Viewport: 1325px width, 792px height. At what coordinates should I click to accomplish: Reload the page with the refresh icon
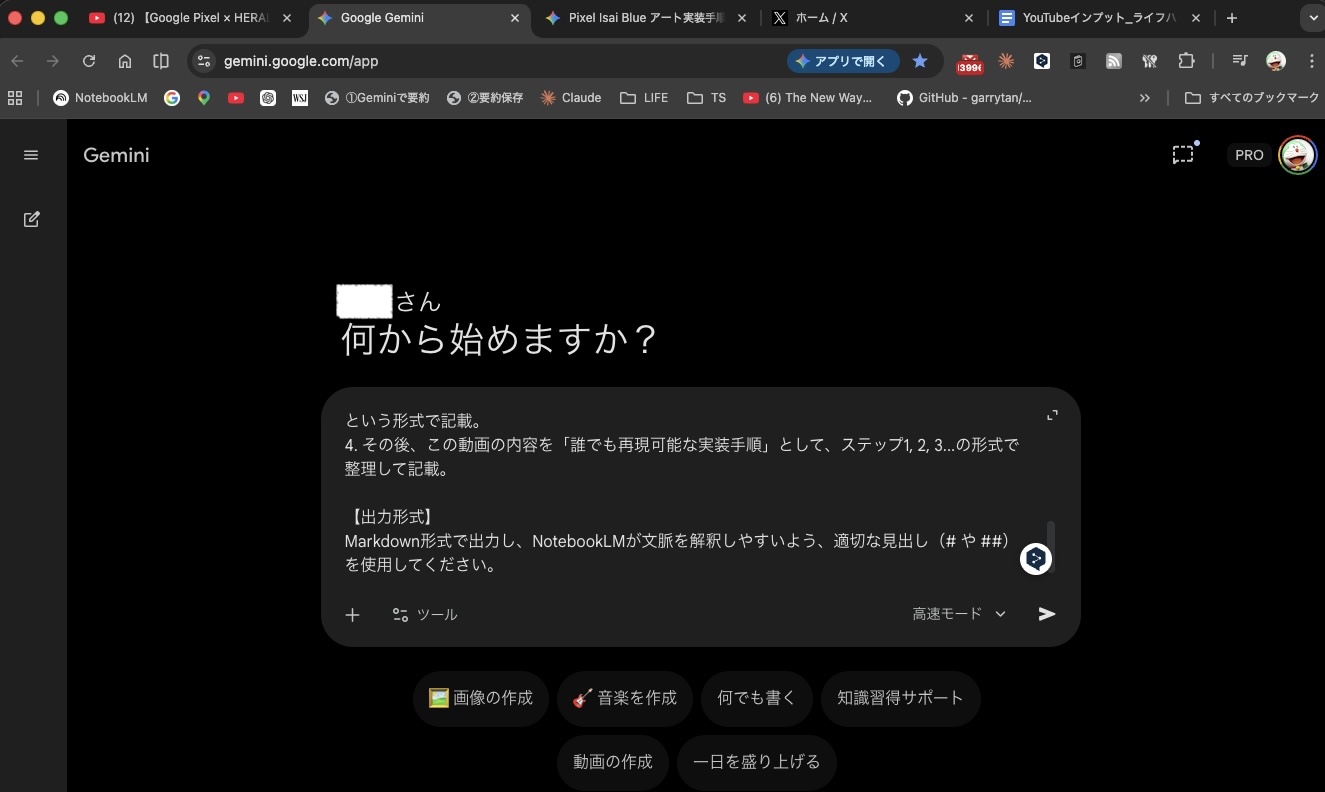(x=89, y=61)
